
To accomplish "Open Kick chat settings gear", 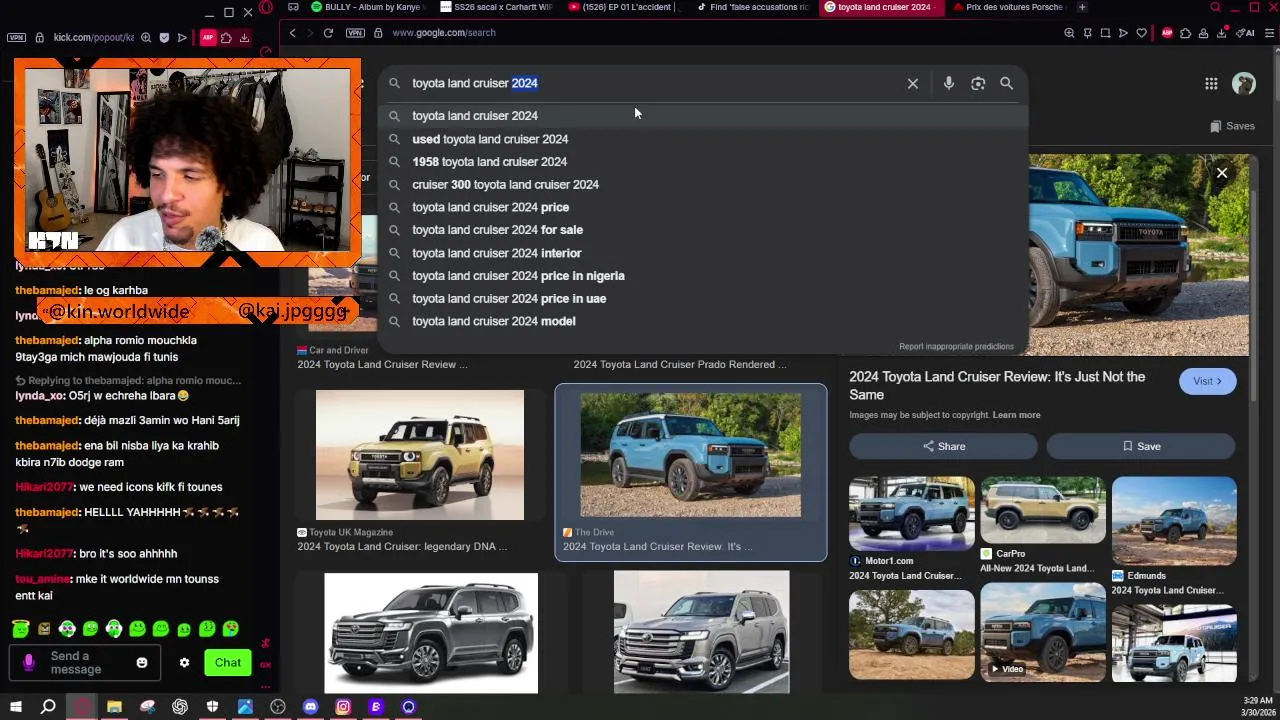I will [184, 663].
